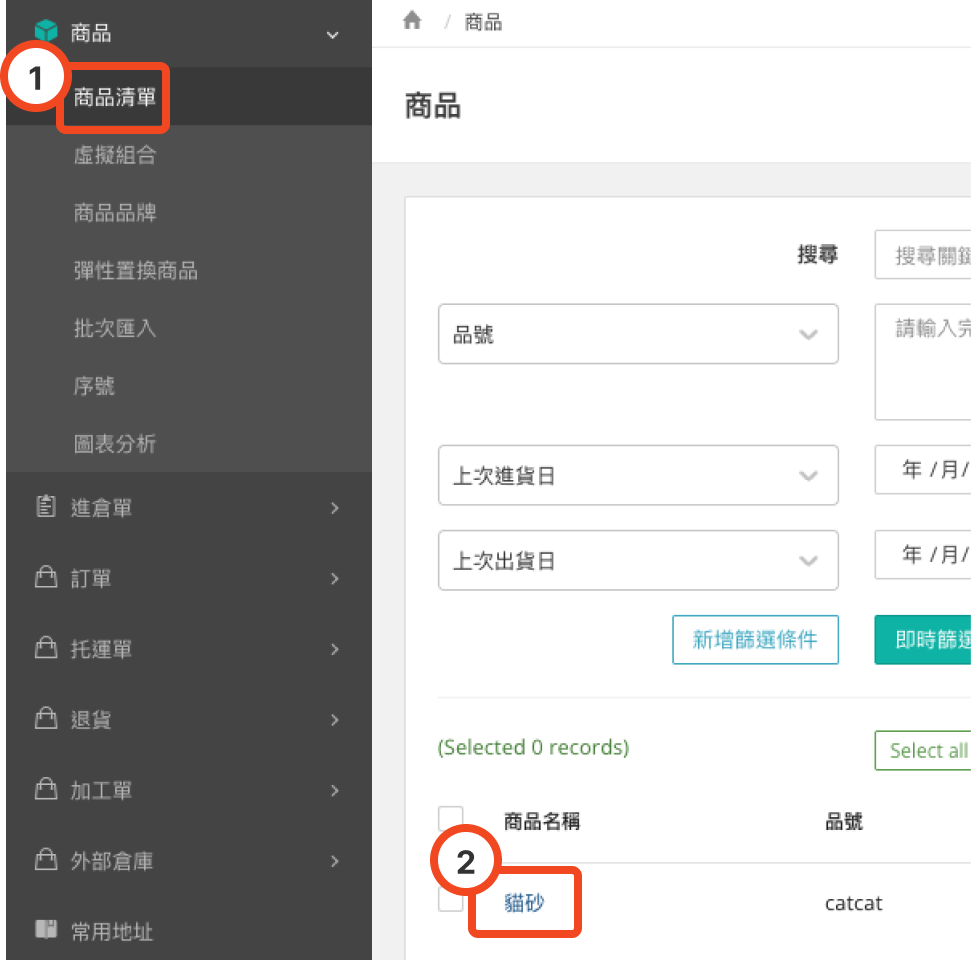The width and height of the screenshot is (971, 960).
Task: Click the 托運單 sidebar icon
Action: point(46,650)
